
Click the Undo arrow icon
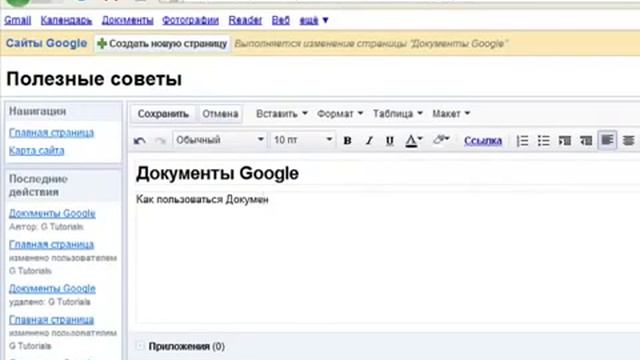coord(140,141)
